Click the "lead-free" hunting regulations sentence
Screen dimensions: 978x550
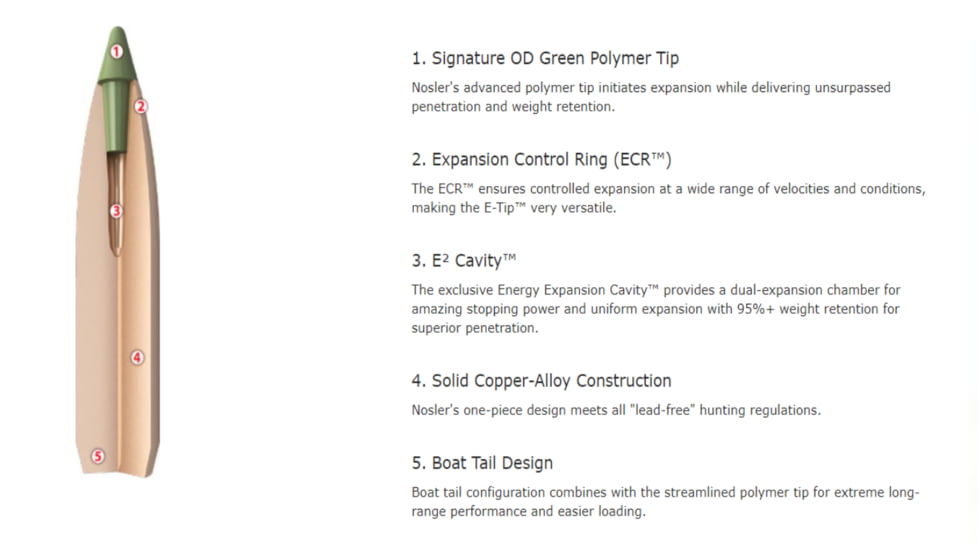(x=615, y=410)
